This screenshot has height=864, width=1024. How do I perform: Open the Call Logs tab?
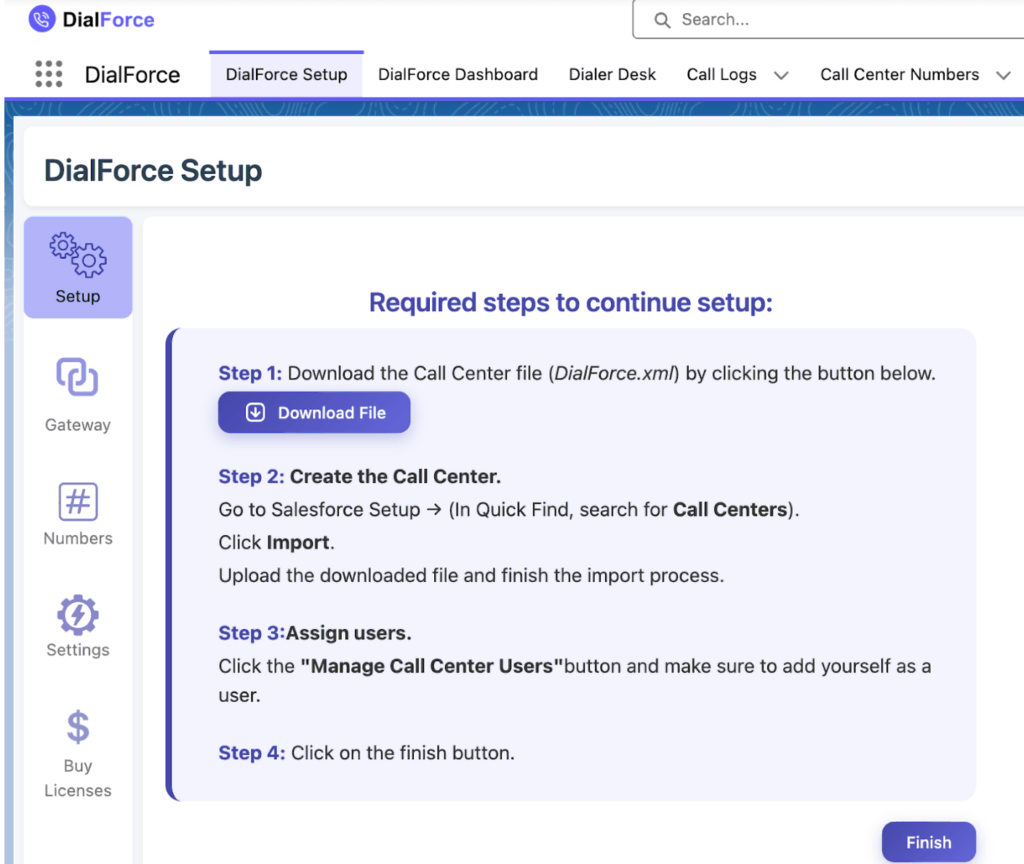[721, 75]
